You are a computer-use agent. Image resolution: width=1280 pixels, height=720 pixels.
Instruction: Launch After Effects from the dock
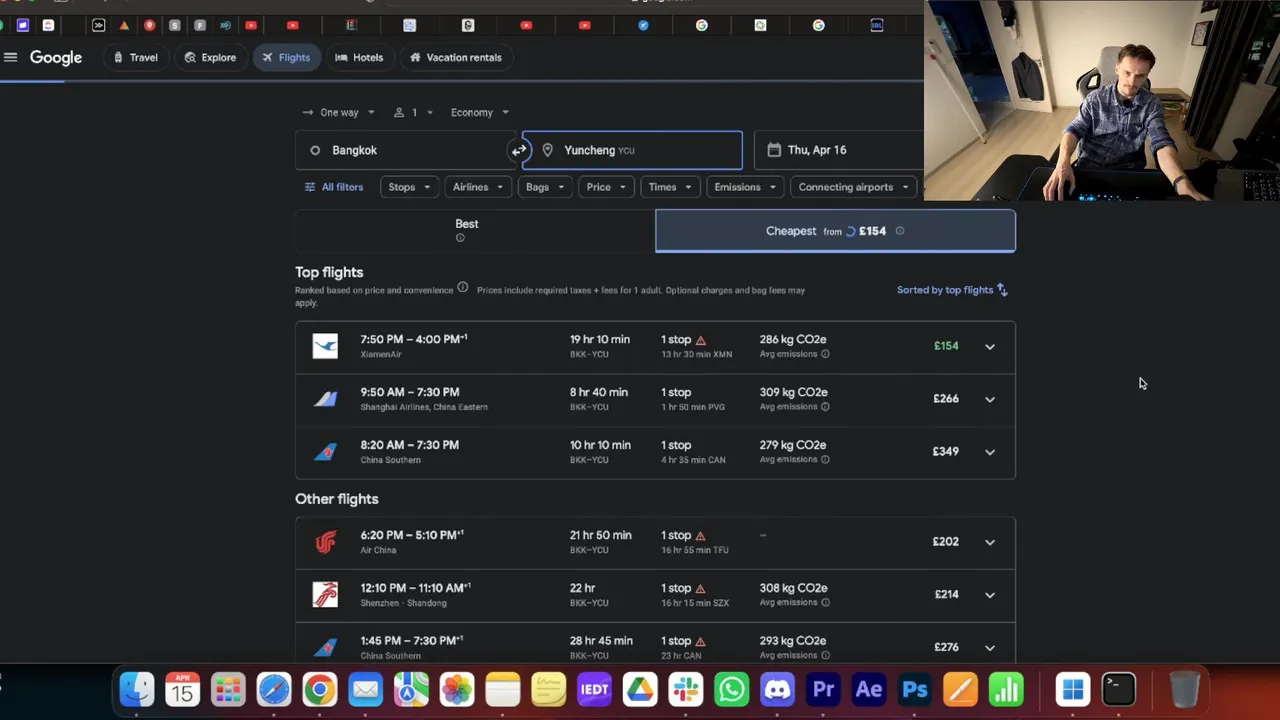point(869,689)
